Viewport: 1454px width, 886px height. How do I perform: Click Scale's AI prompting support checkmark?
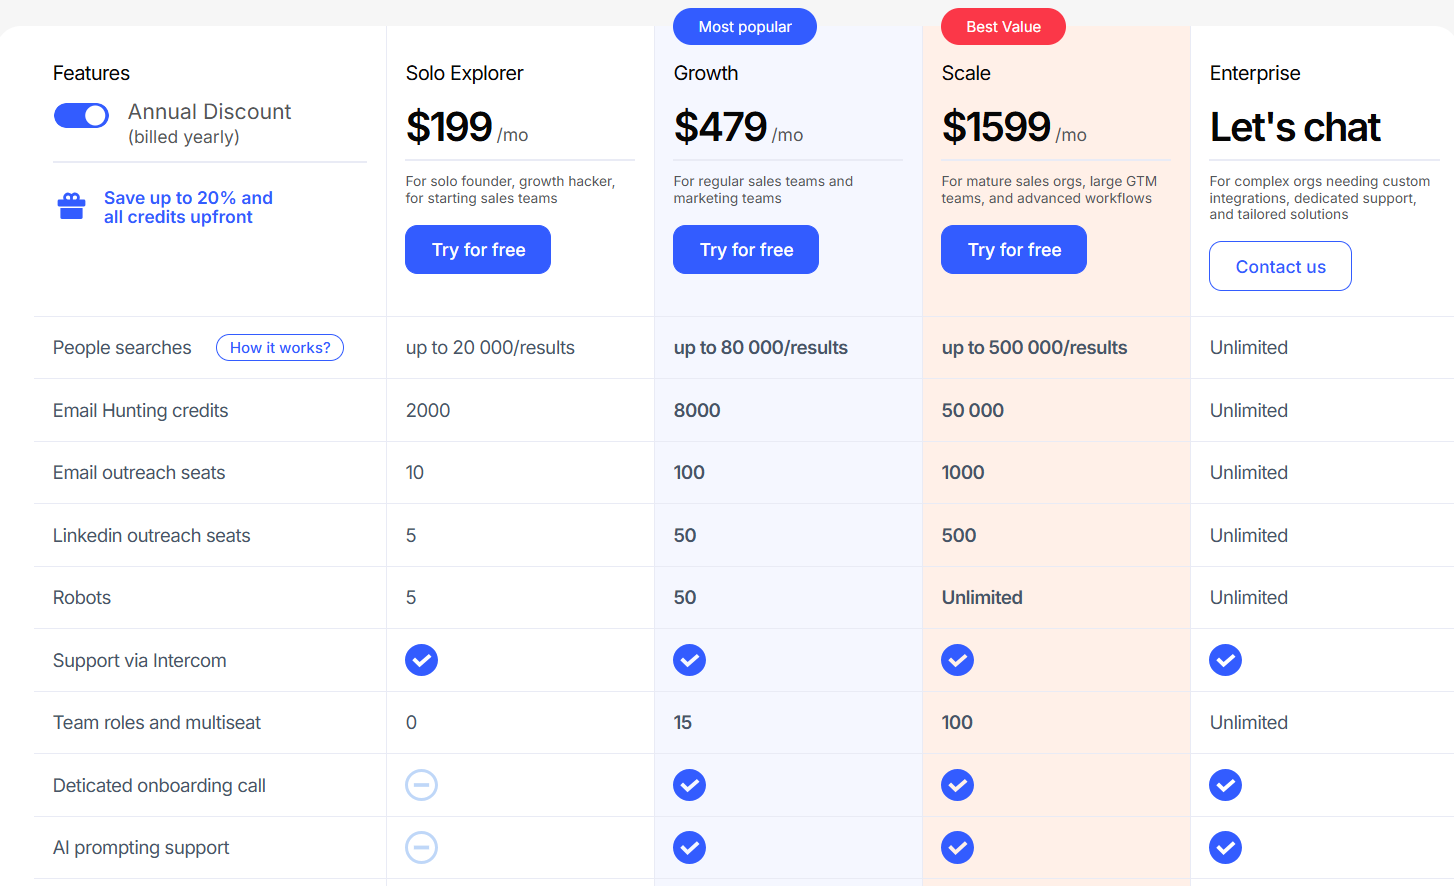tap(957, 847)
